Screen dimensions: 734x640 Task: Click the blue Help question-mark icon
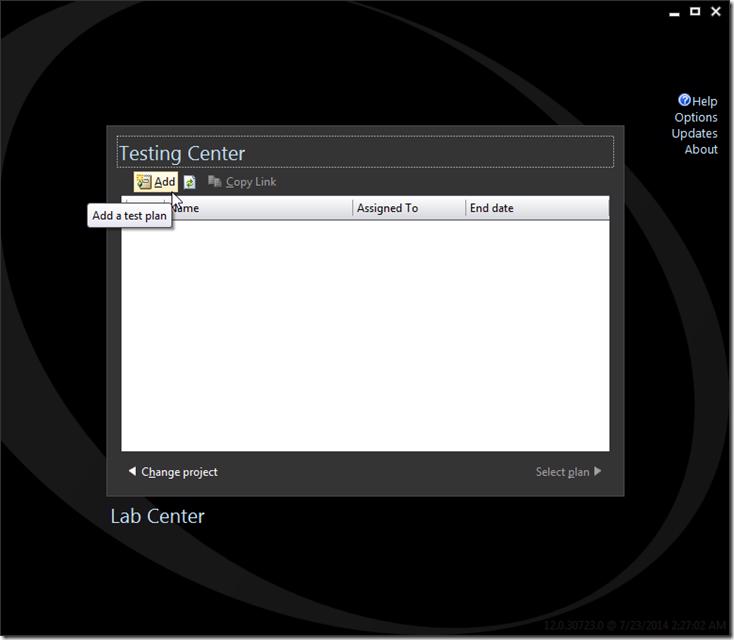pyautogui.click(x=684, y=100)
